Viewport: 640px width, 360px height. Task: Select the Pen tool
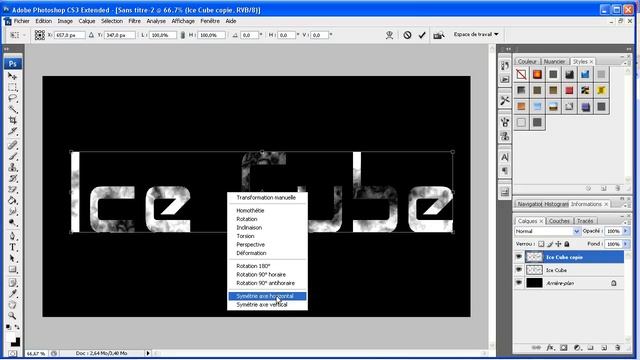click(13, 236)
